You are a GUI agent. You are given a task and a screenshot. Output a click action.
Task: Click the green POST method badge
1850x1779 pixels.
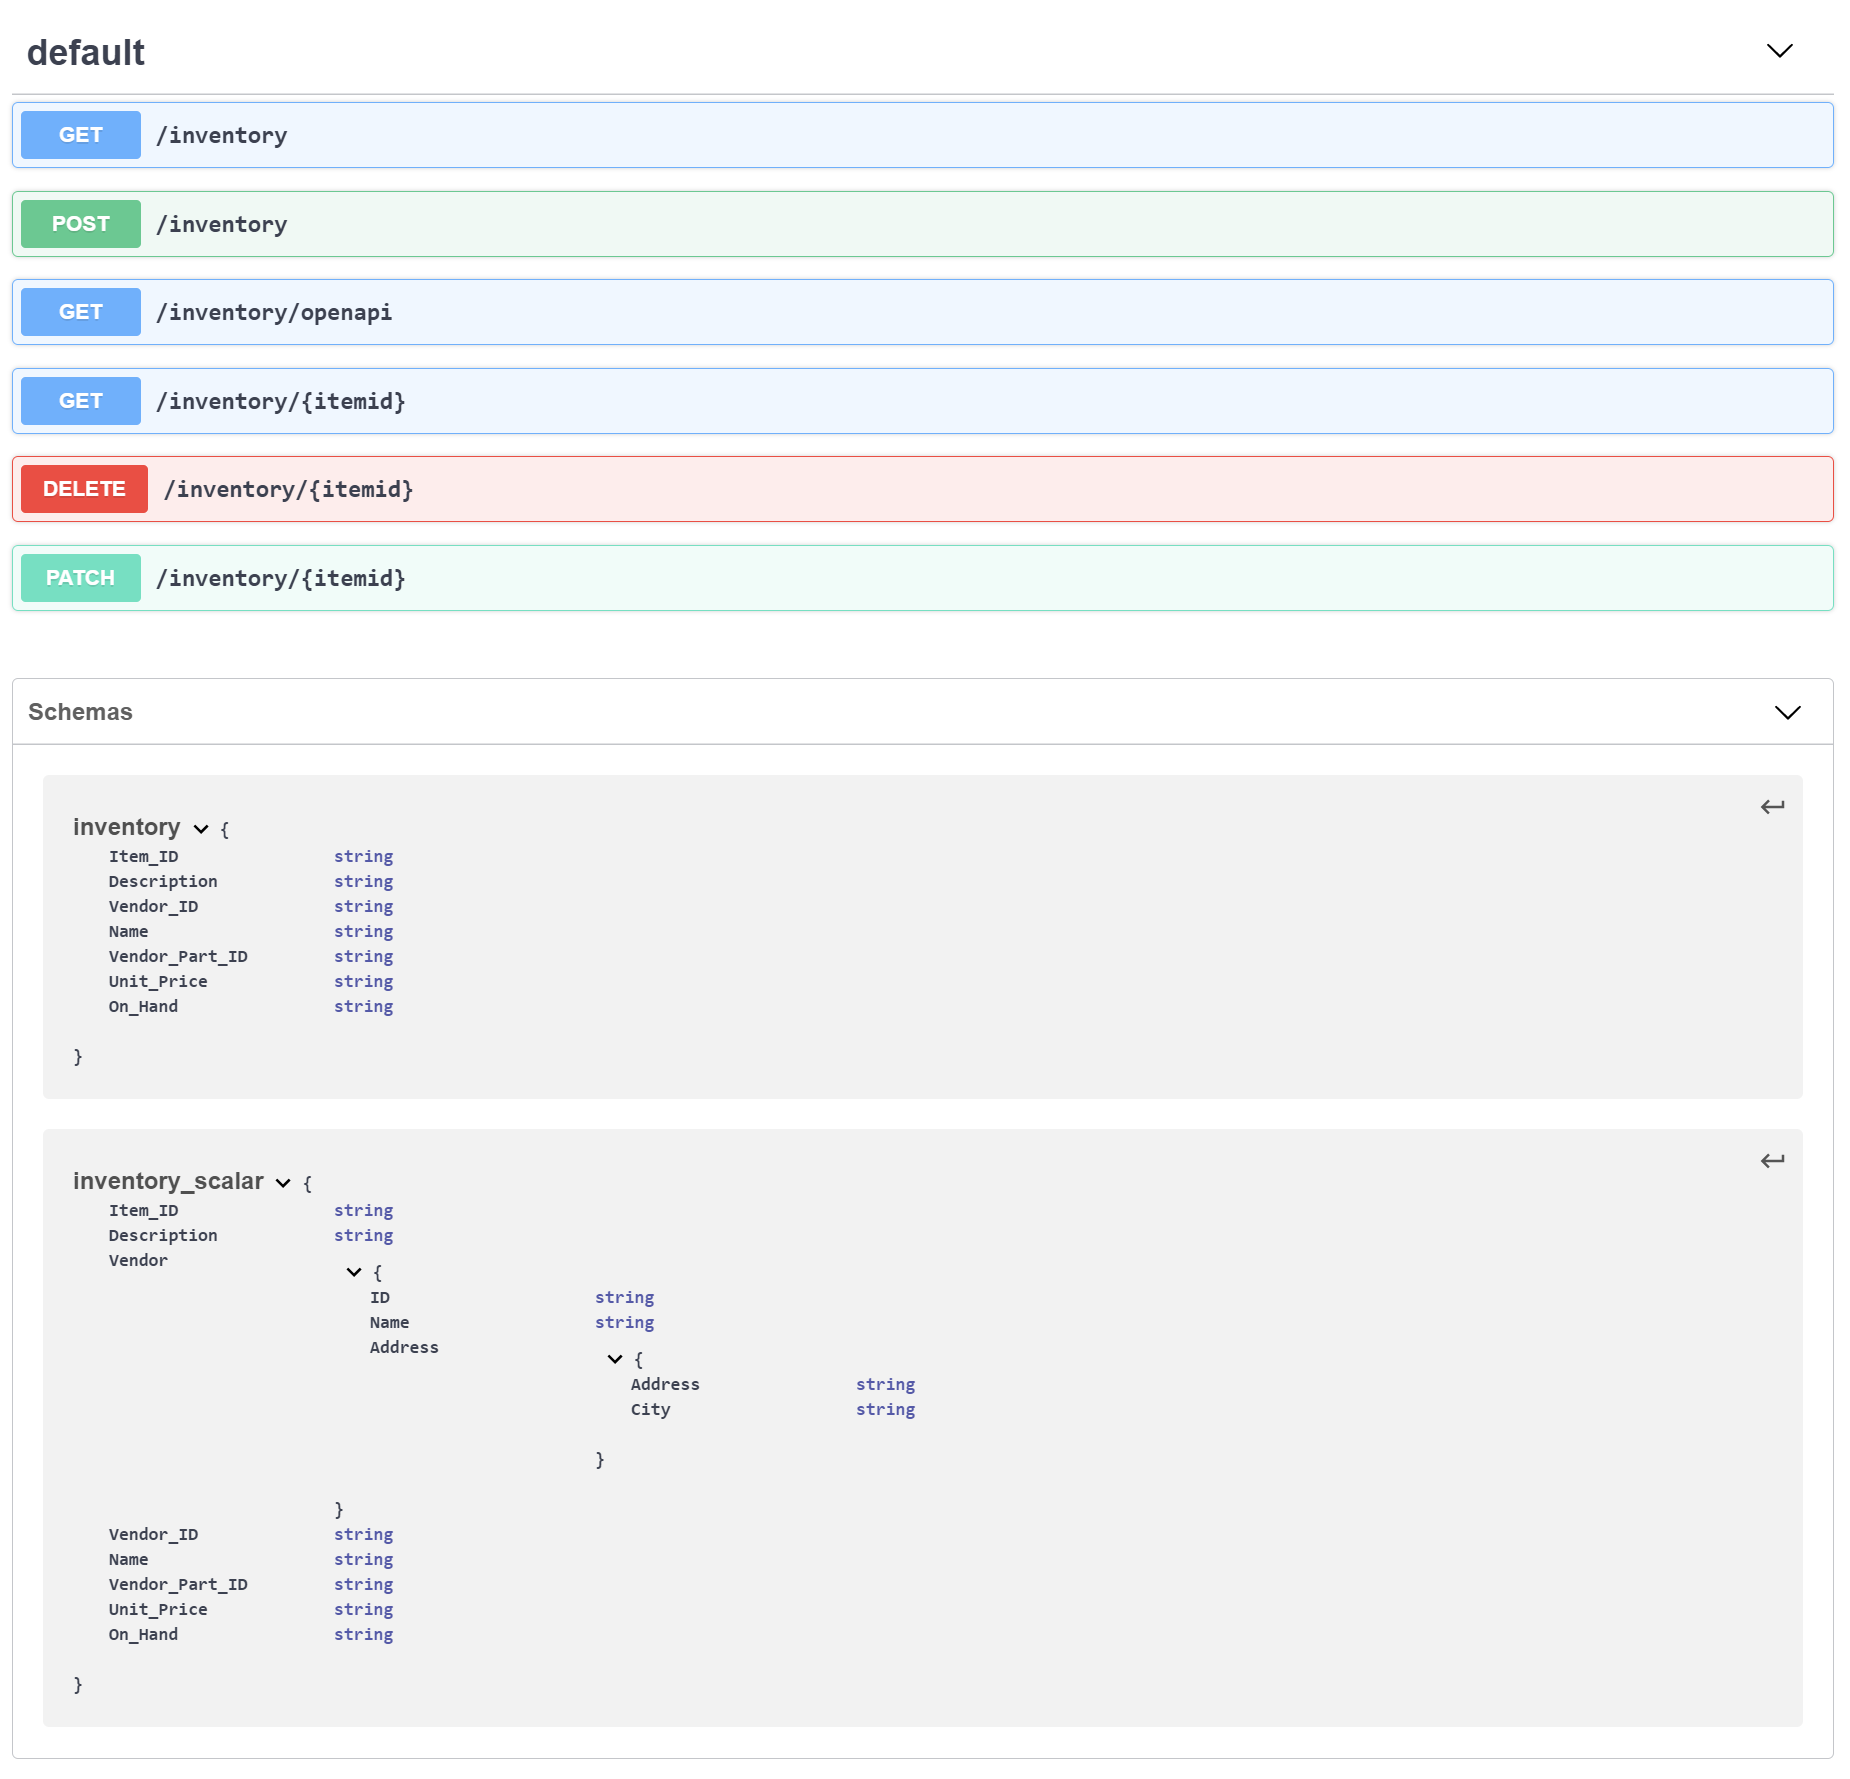[x=81, y=224]
